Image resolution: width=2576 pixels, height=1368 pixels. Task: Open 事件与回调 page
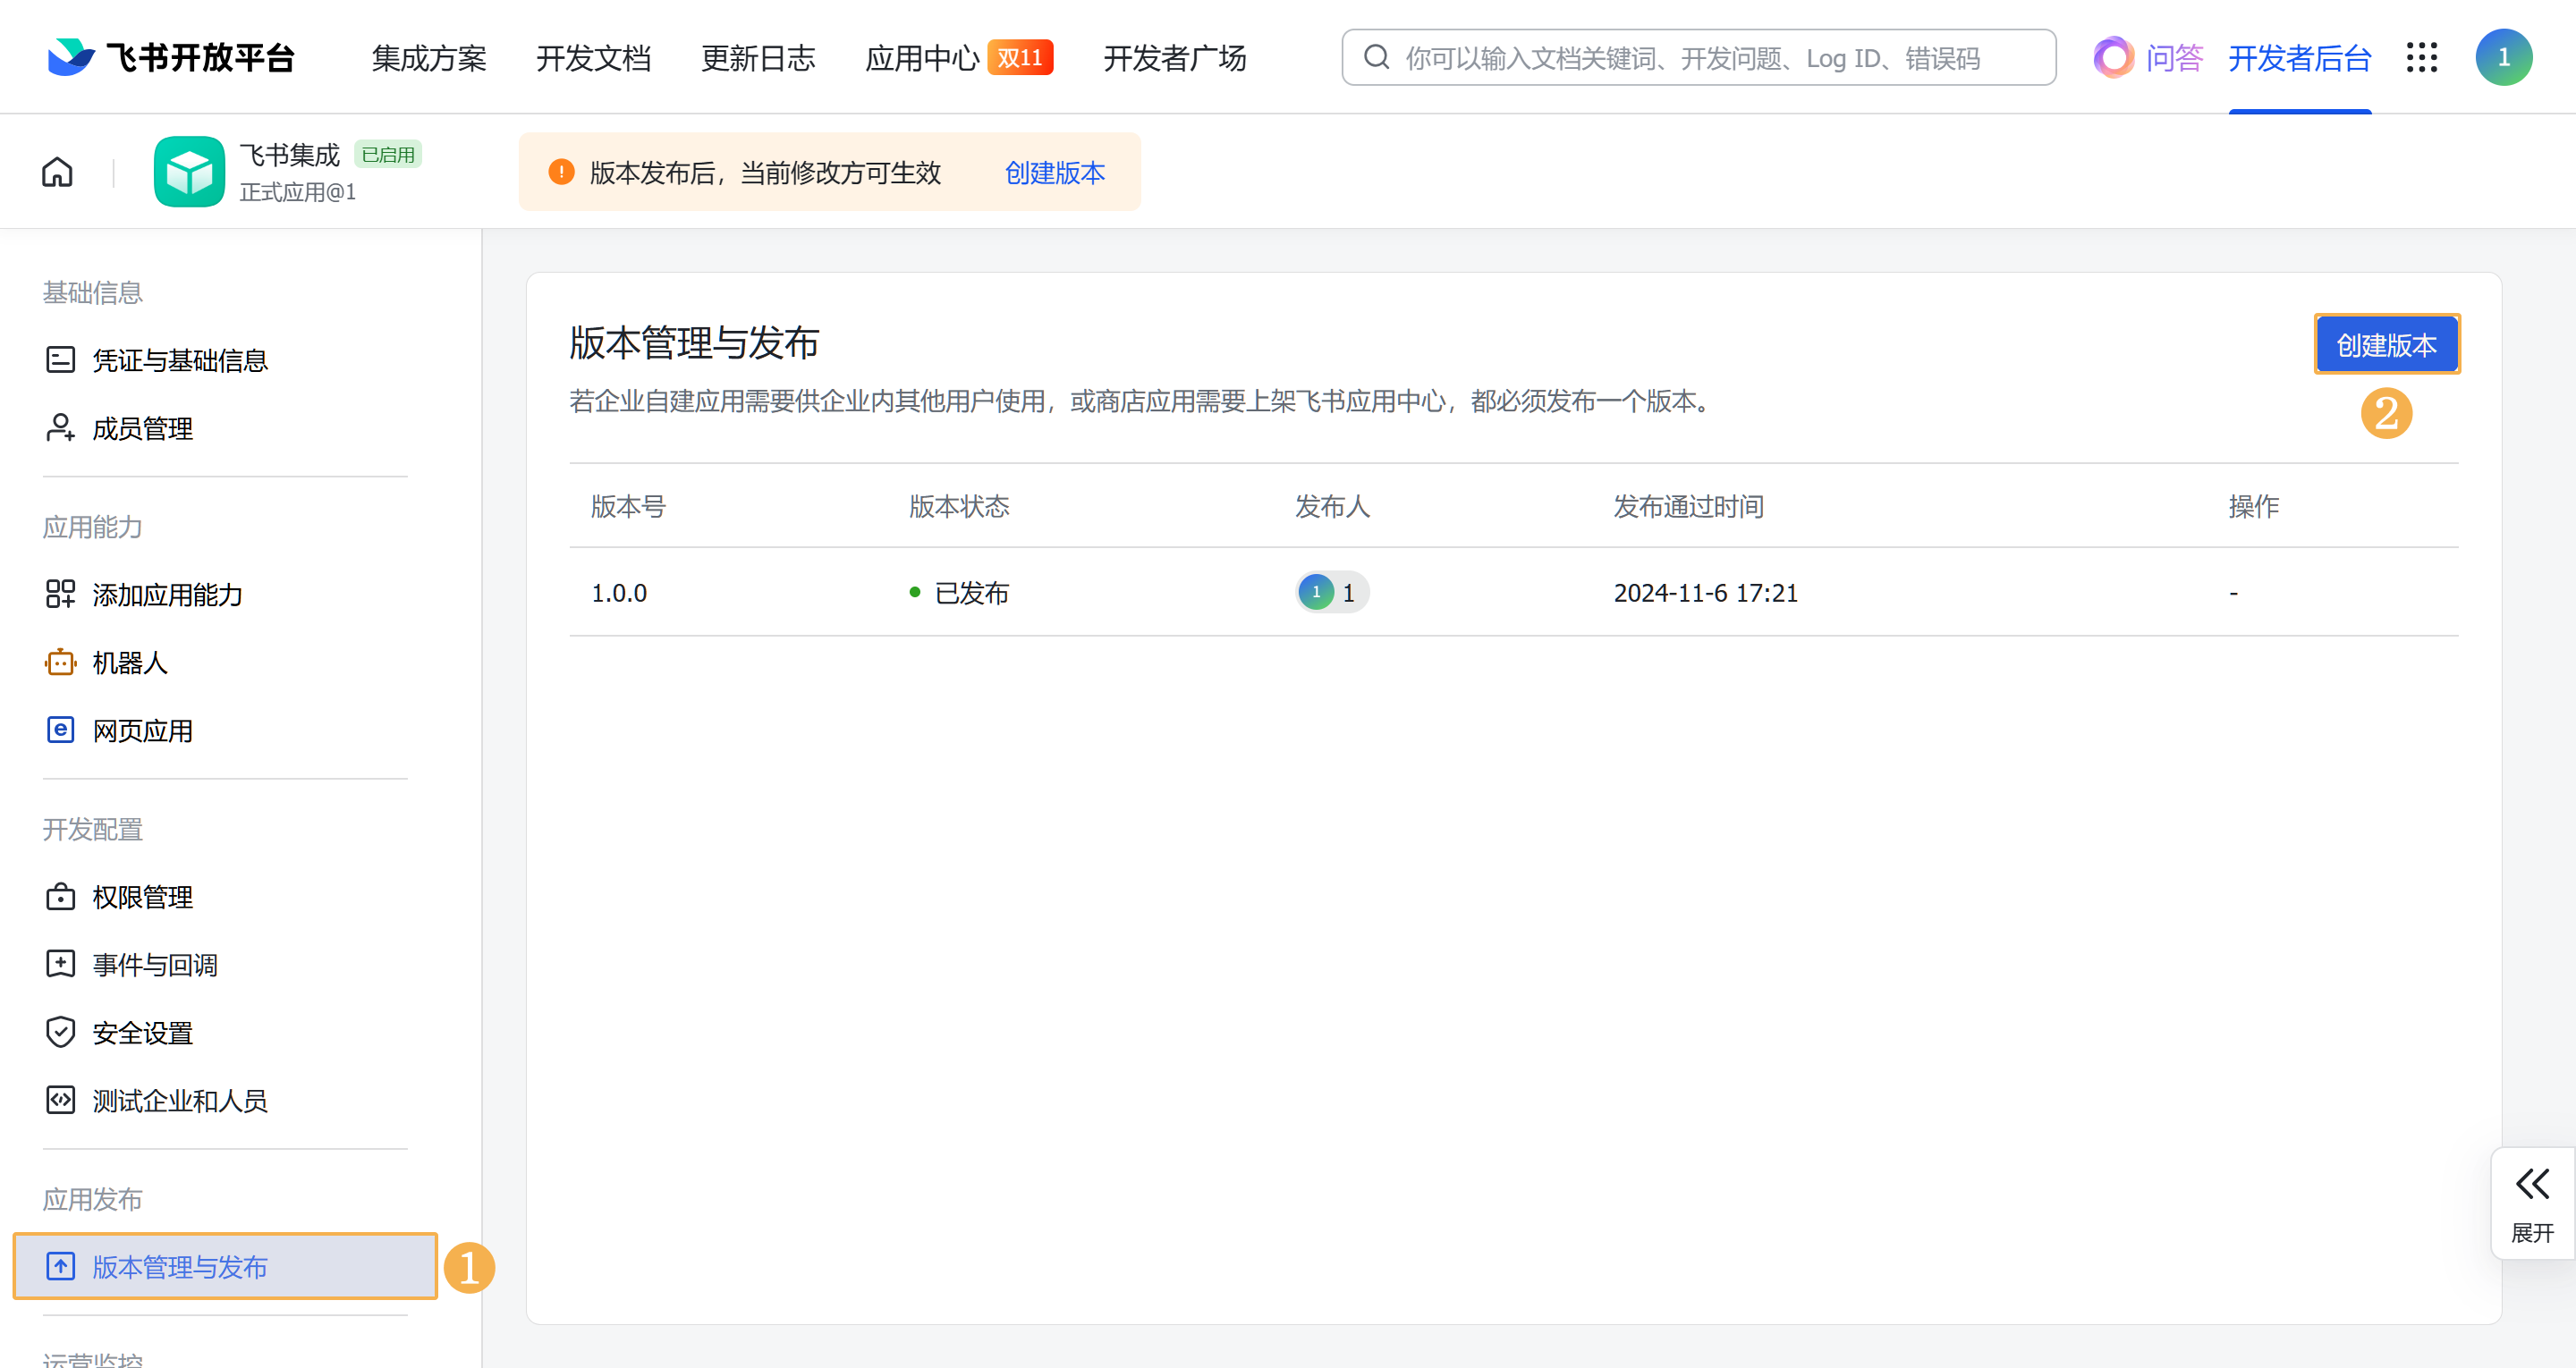point(155,965)
